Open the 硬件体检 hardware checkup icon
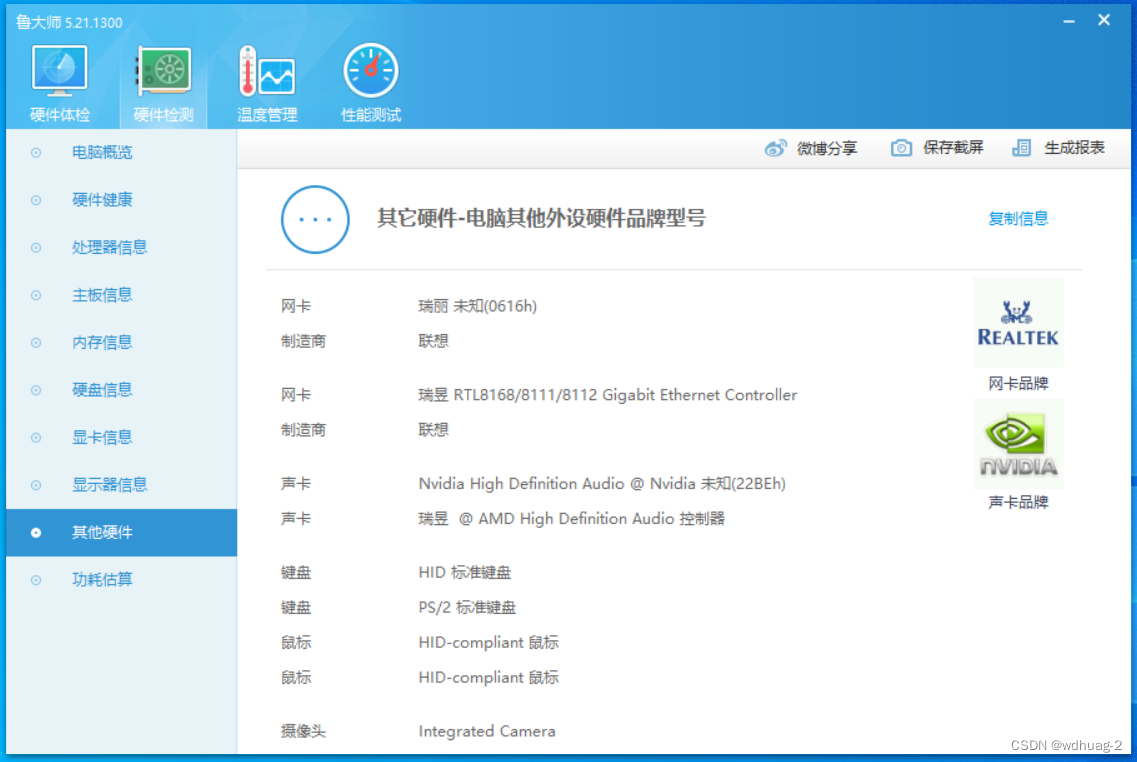The image size is (1137, 762). [59, 71]
